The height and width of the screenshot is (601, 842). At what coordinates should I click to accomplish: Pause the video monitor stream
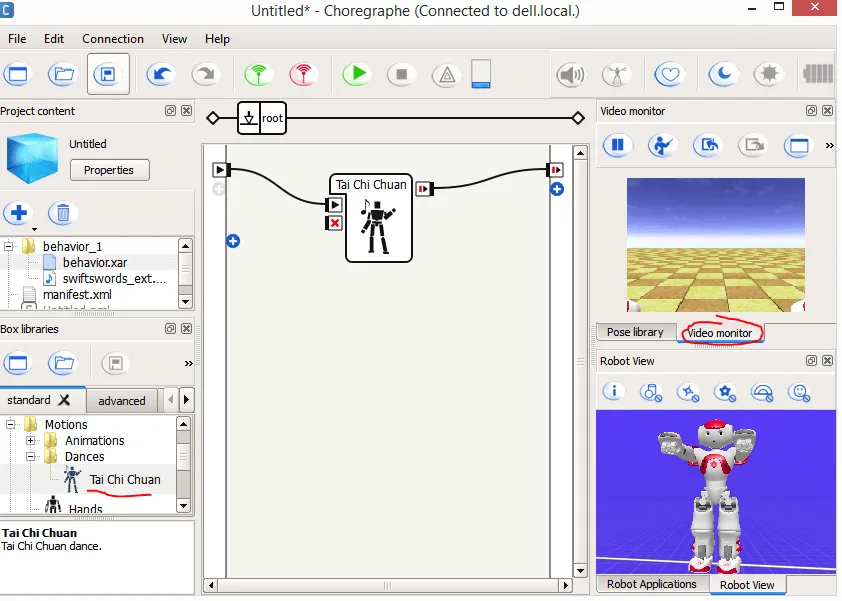[x=618, y=145]
